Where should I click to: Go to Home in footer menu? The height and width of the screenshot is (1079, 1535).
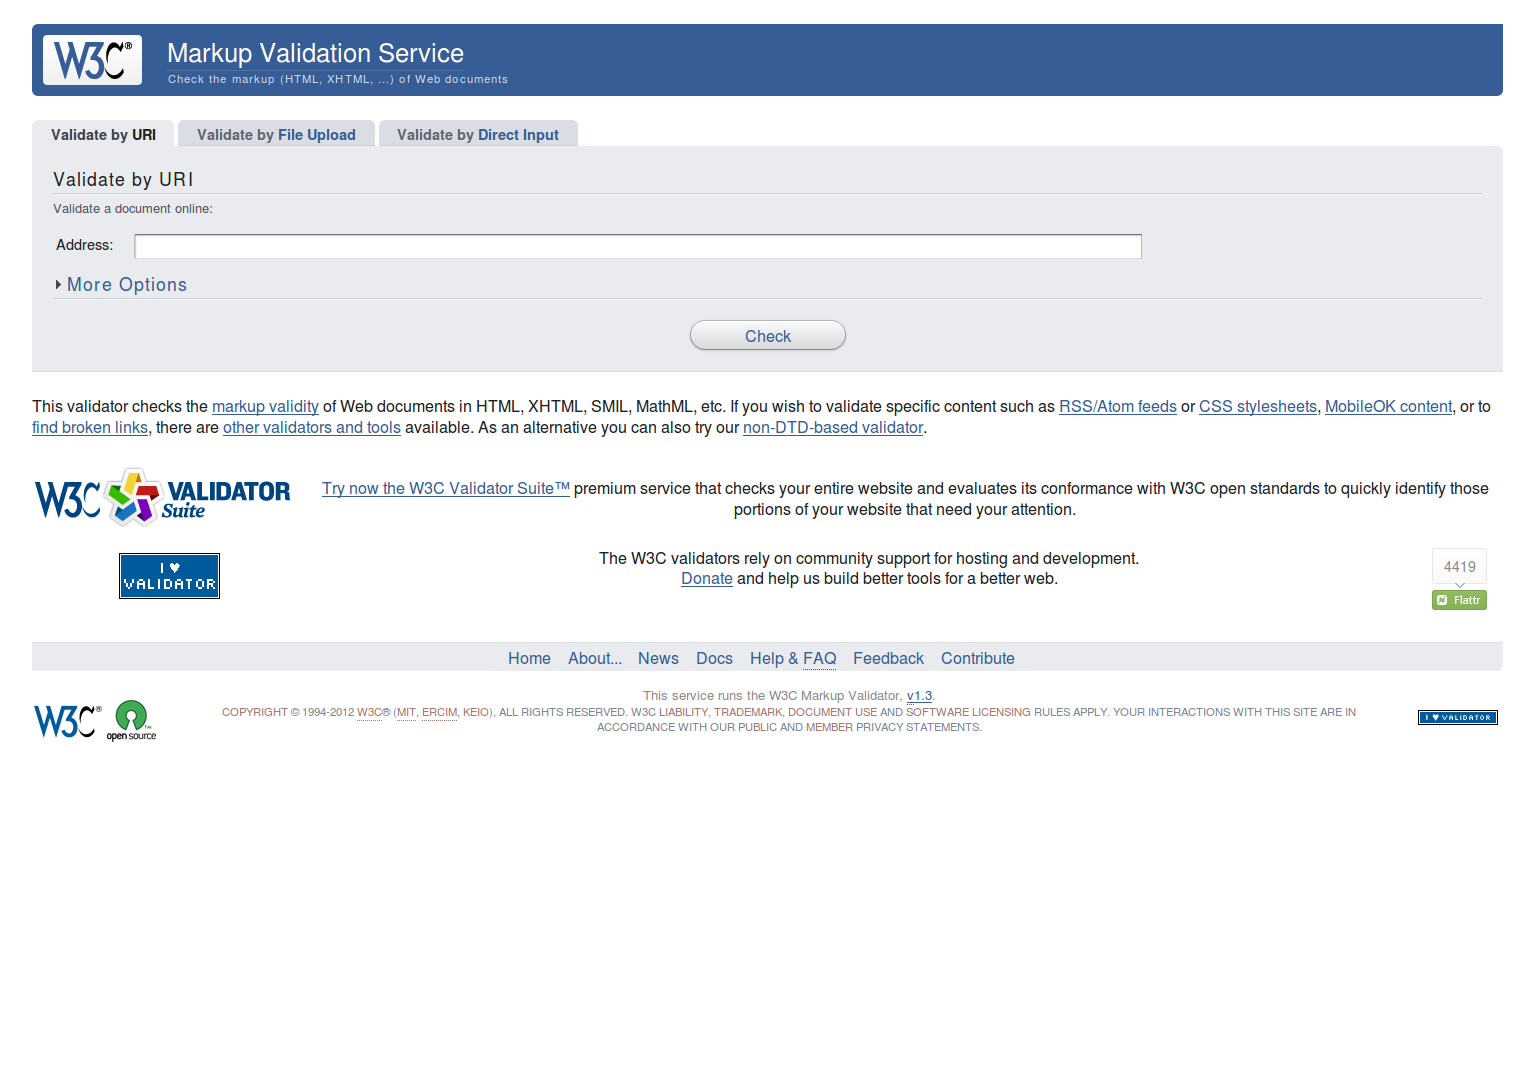click(529, 658)
